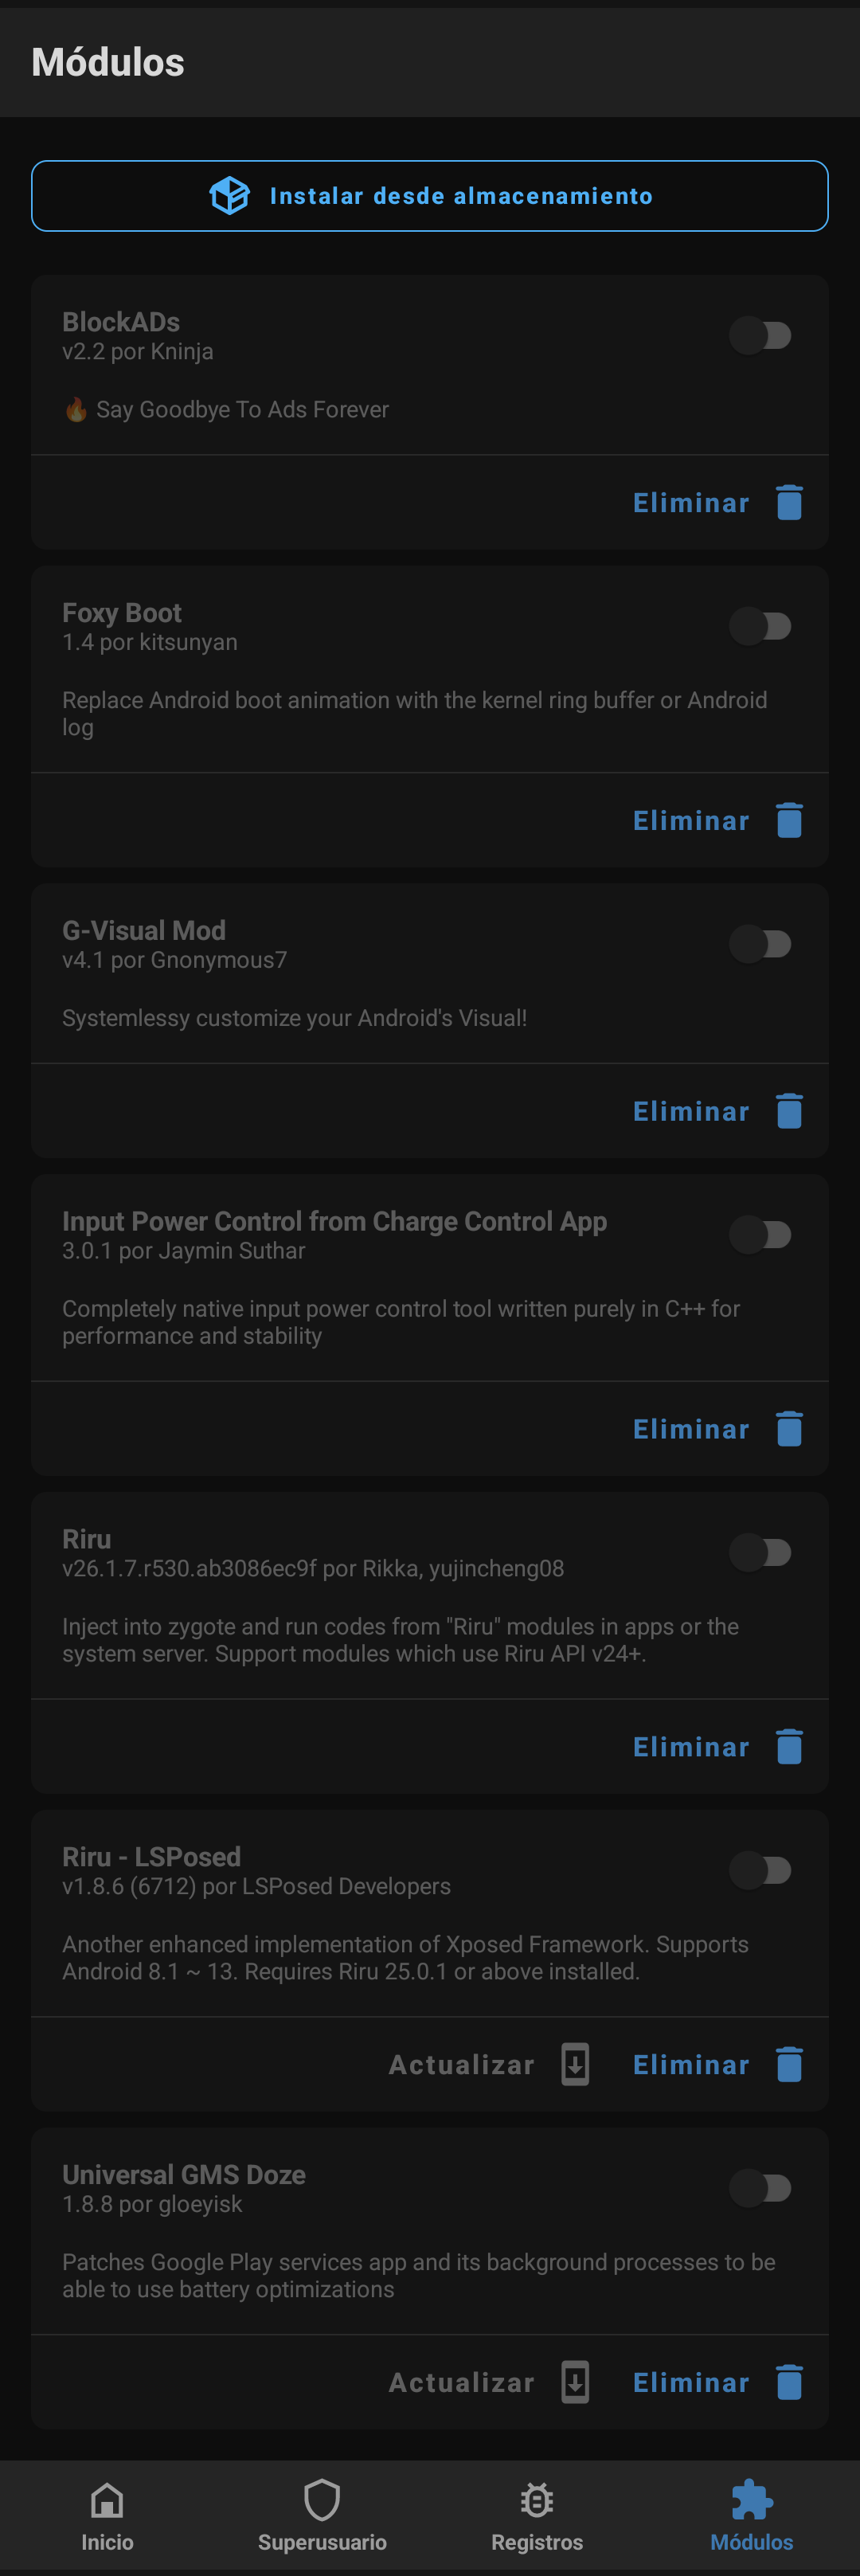Enable the BlockADs module toggle
860x2576 pixels.
760,335
